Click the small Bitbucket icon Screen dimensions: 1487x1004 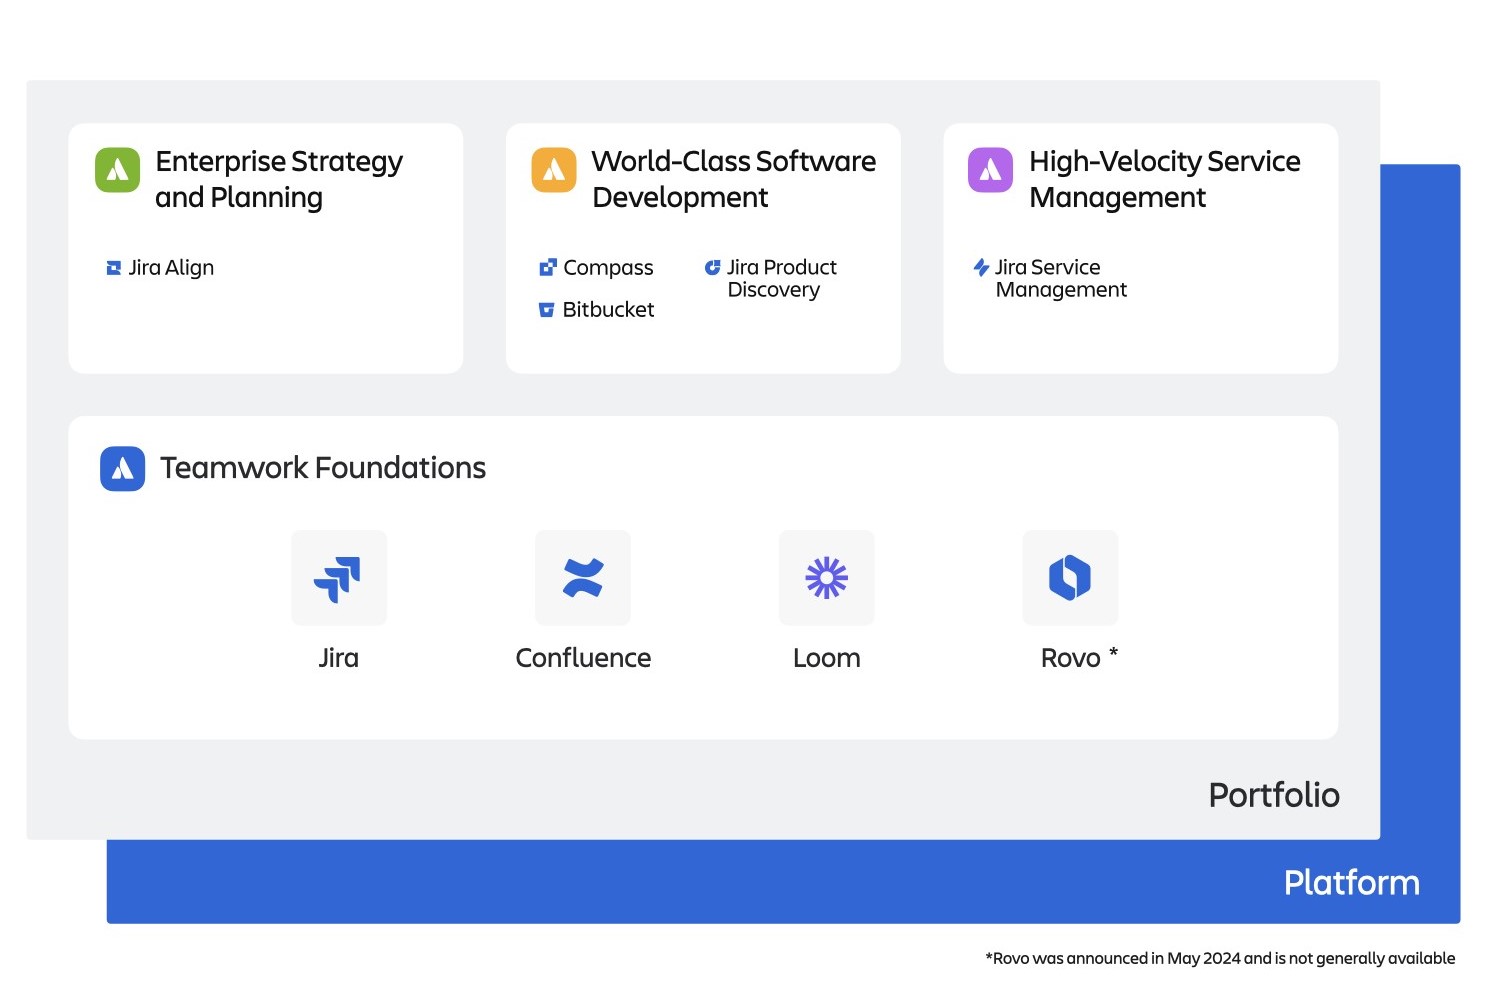point(547,310)
